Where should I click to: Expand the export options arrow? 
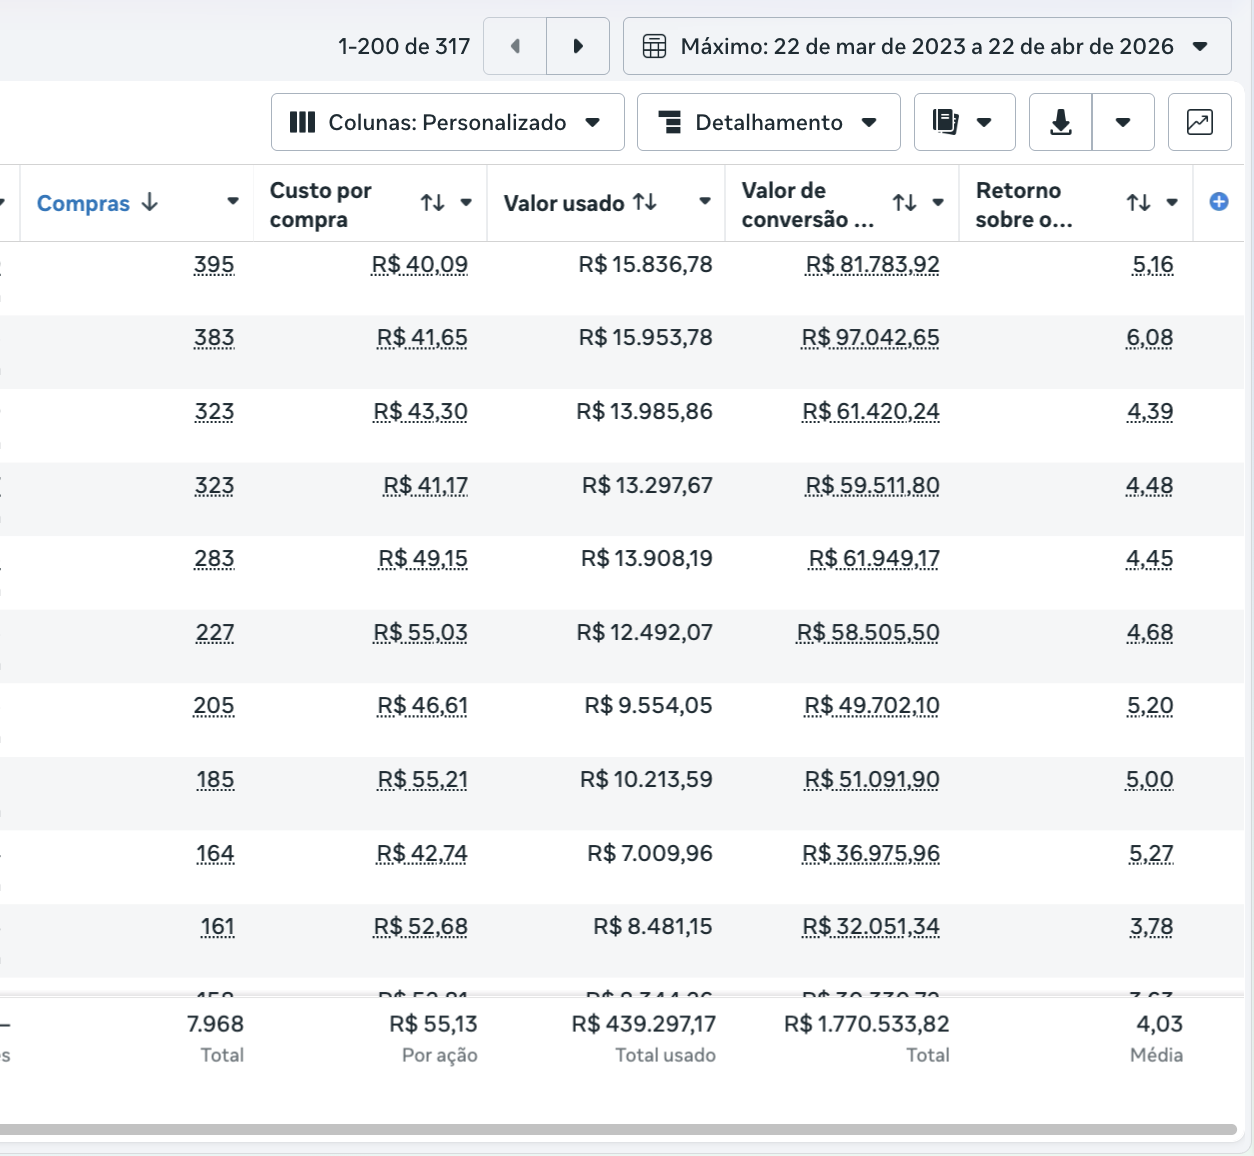1123,122
